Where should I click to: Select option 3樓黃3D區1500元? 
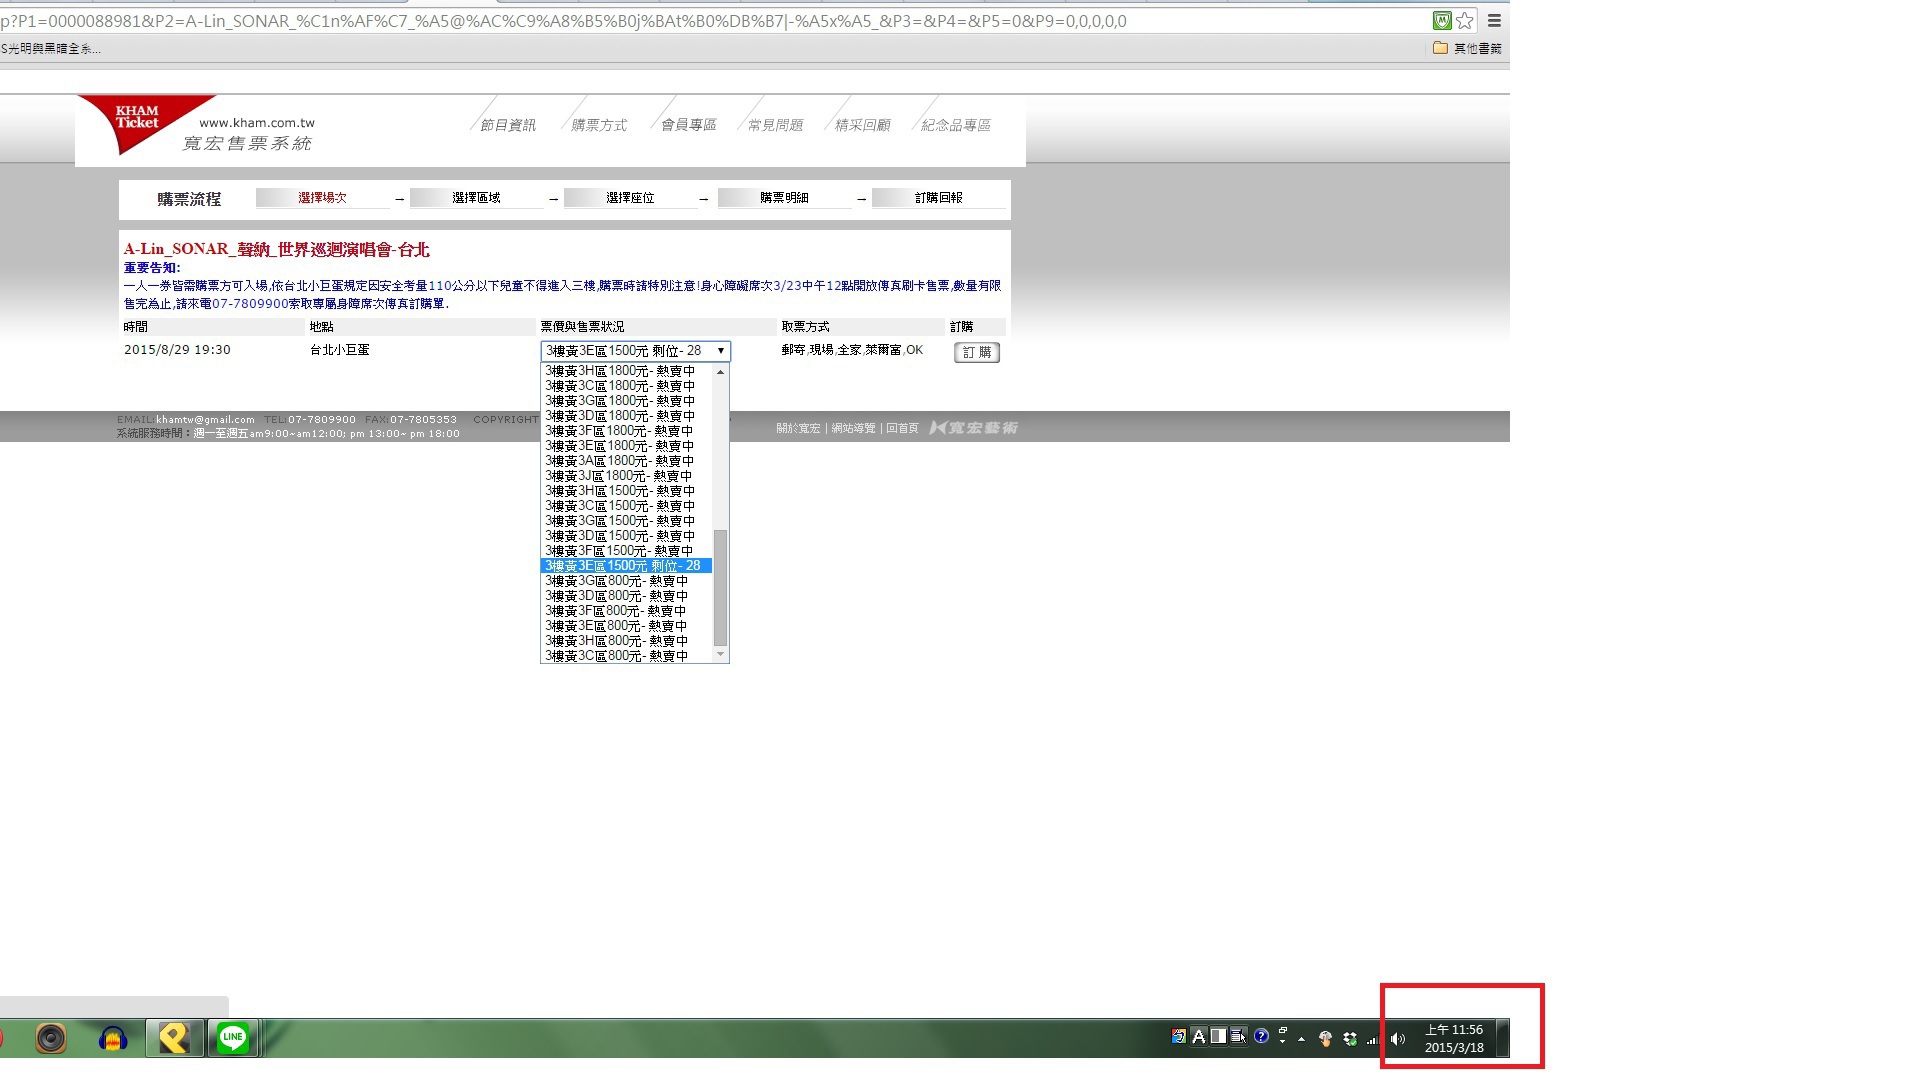tap(627, 536)
